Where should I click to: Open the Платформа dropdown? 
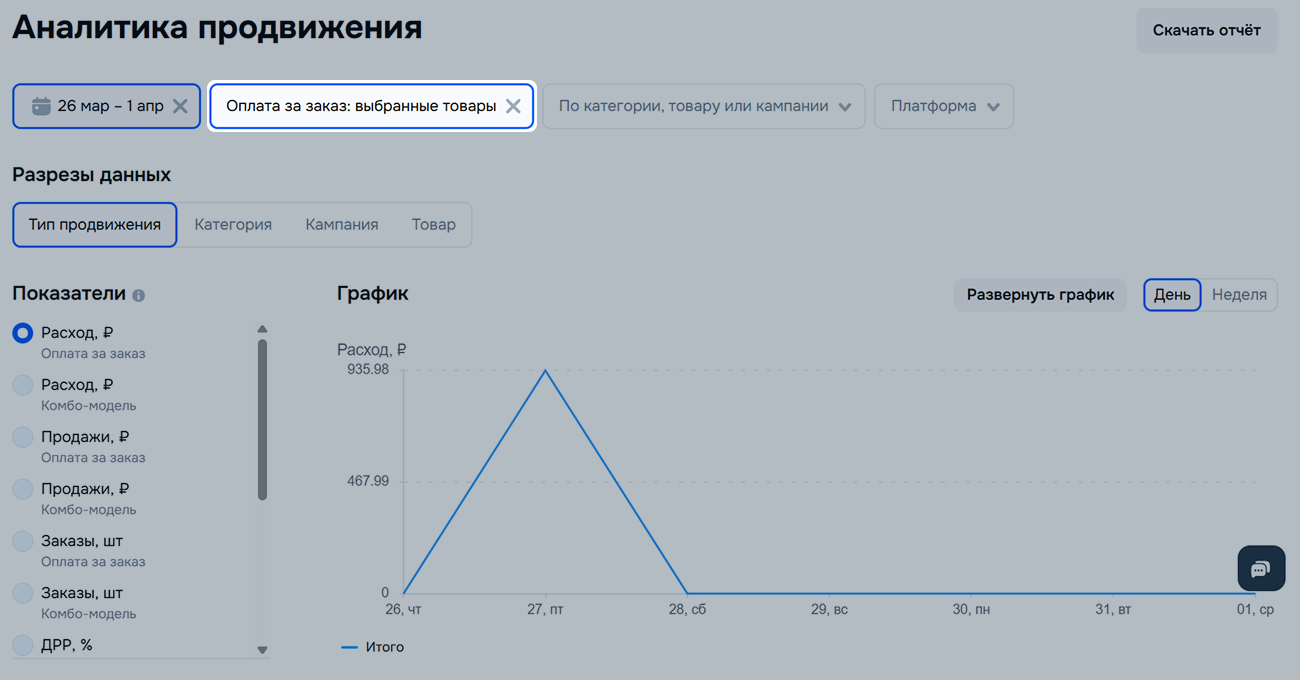pos(944,106)
